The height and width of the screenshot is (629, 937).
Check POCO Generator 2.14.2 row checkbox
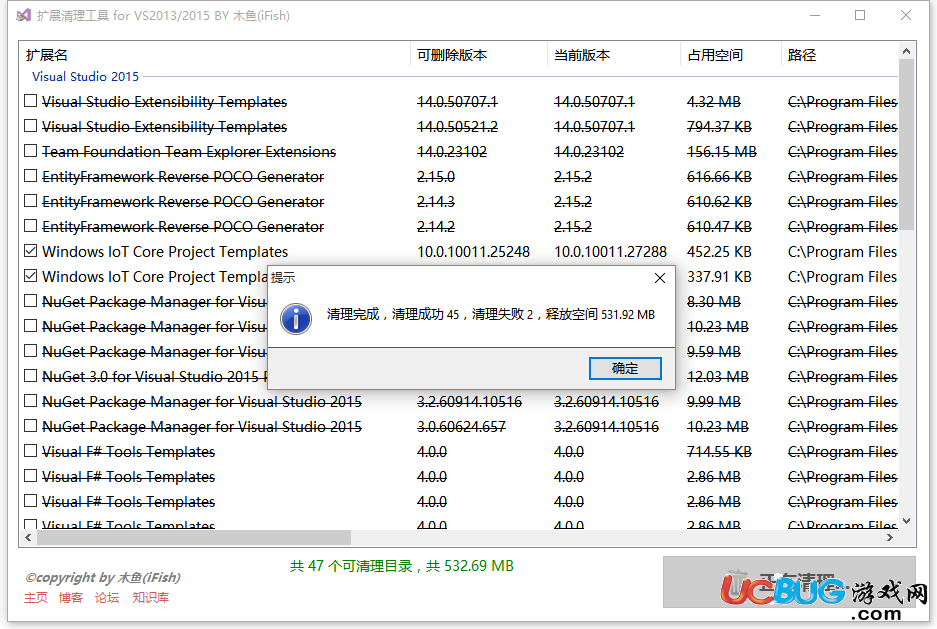click(30, 226)
